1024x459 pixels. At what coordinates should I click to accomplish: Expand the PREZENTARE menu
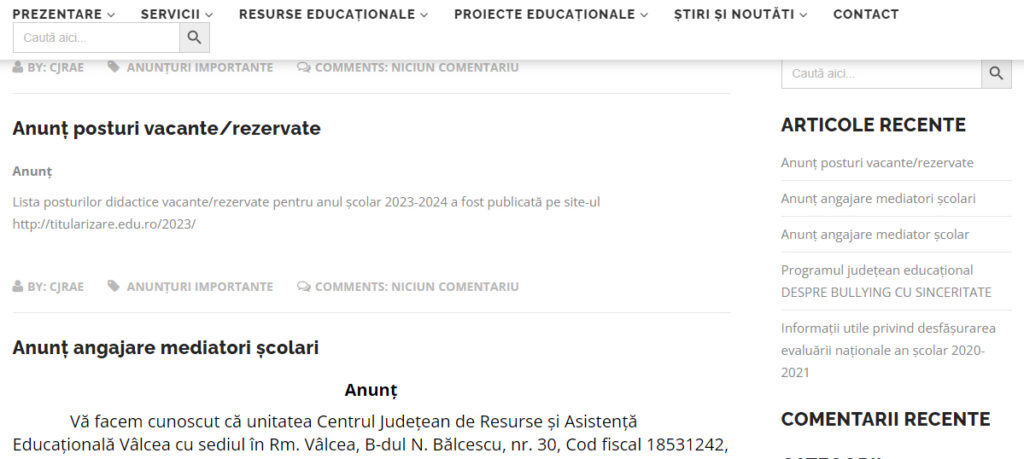point(63,14)
